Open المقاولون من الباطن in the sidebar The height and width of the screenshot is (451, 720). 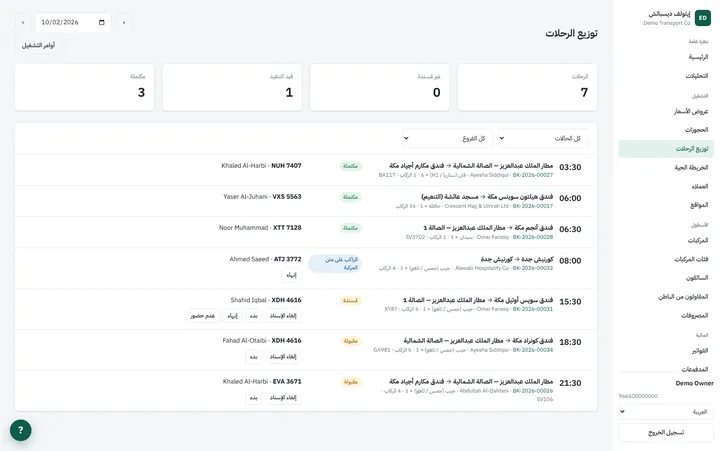(666, 297)
